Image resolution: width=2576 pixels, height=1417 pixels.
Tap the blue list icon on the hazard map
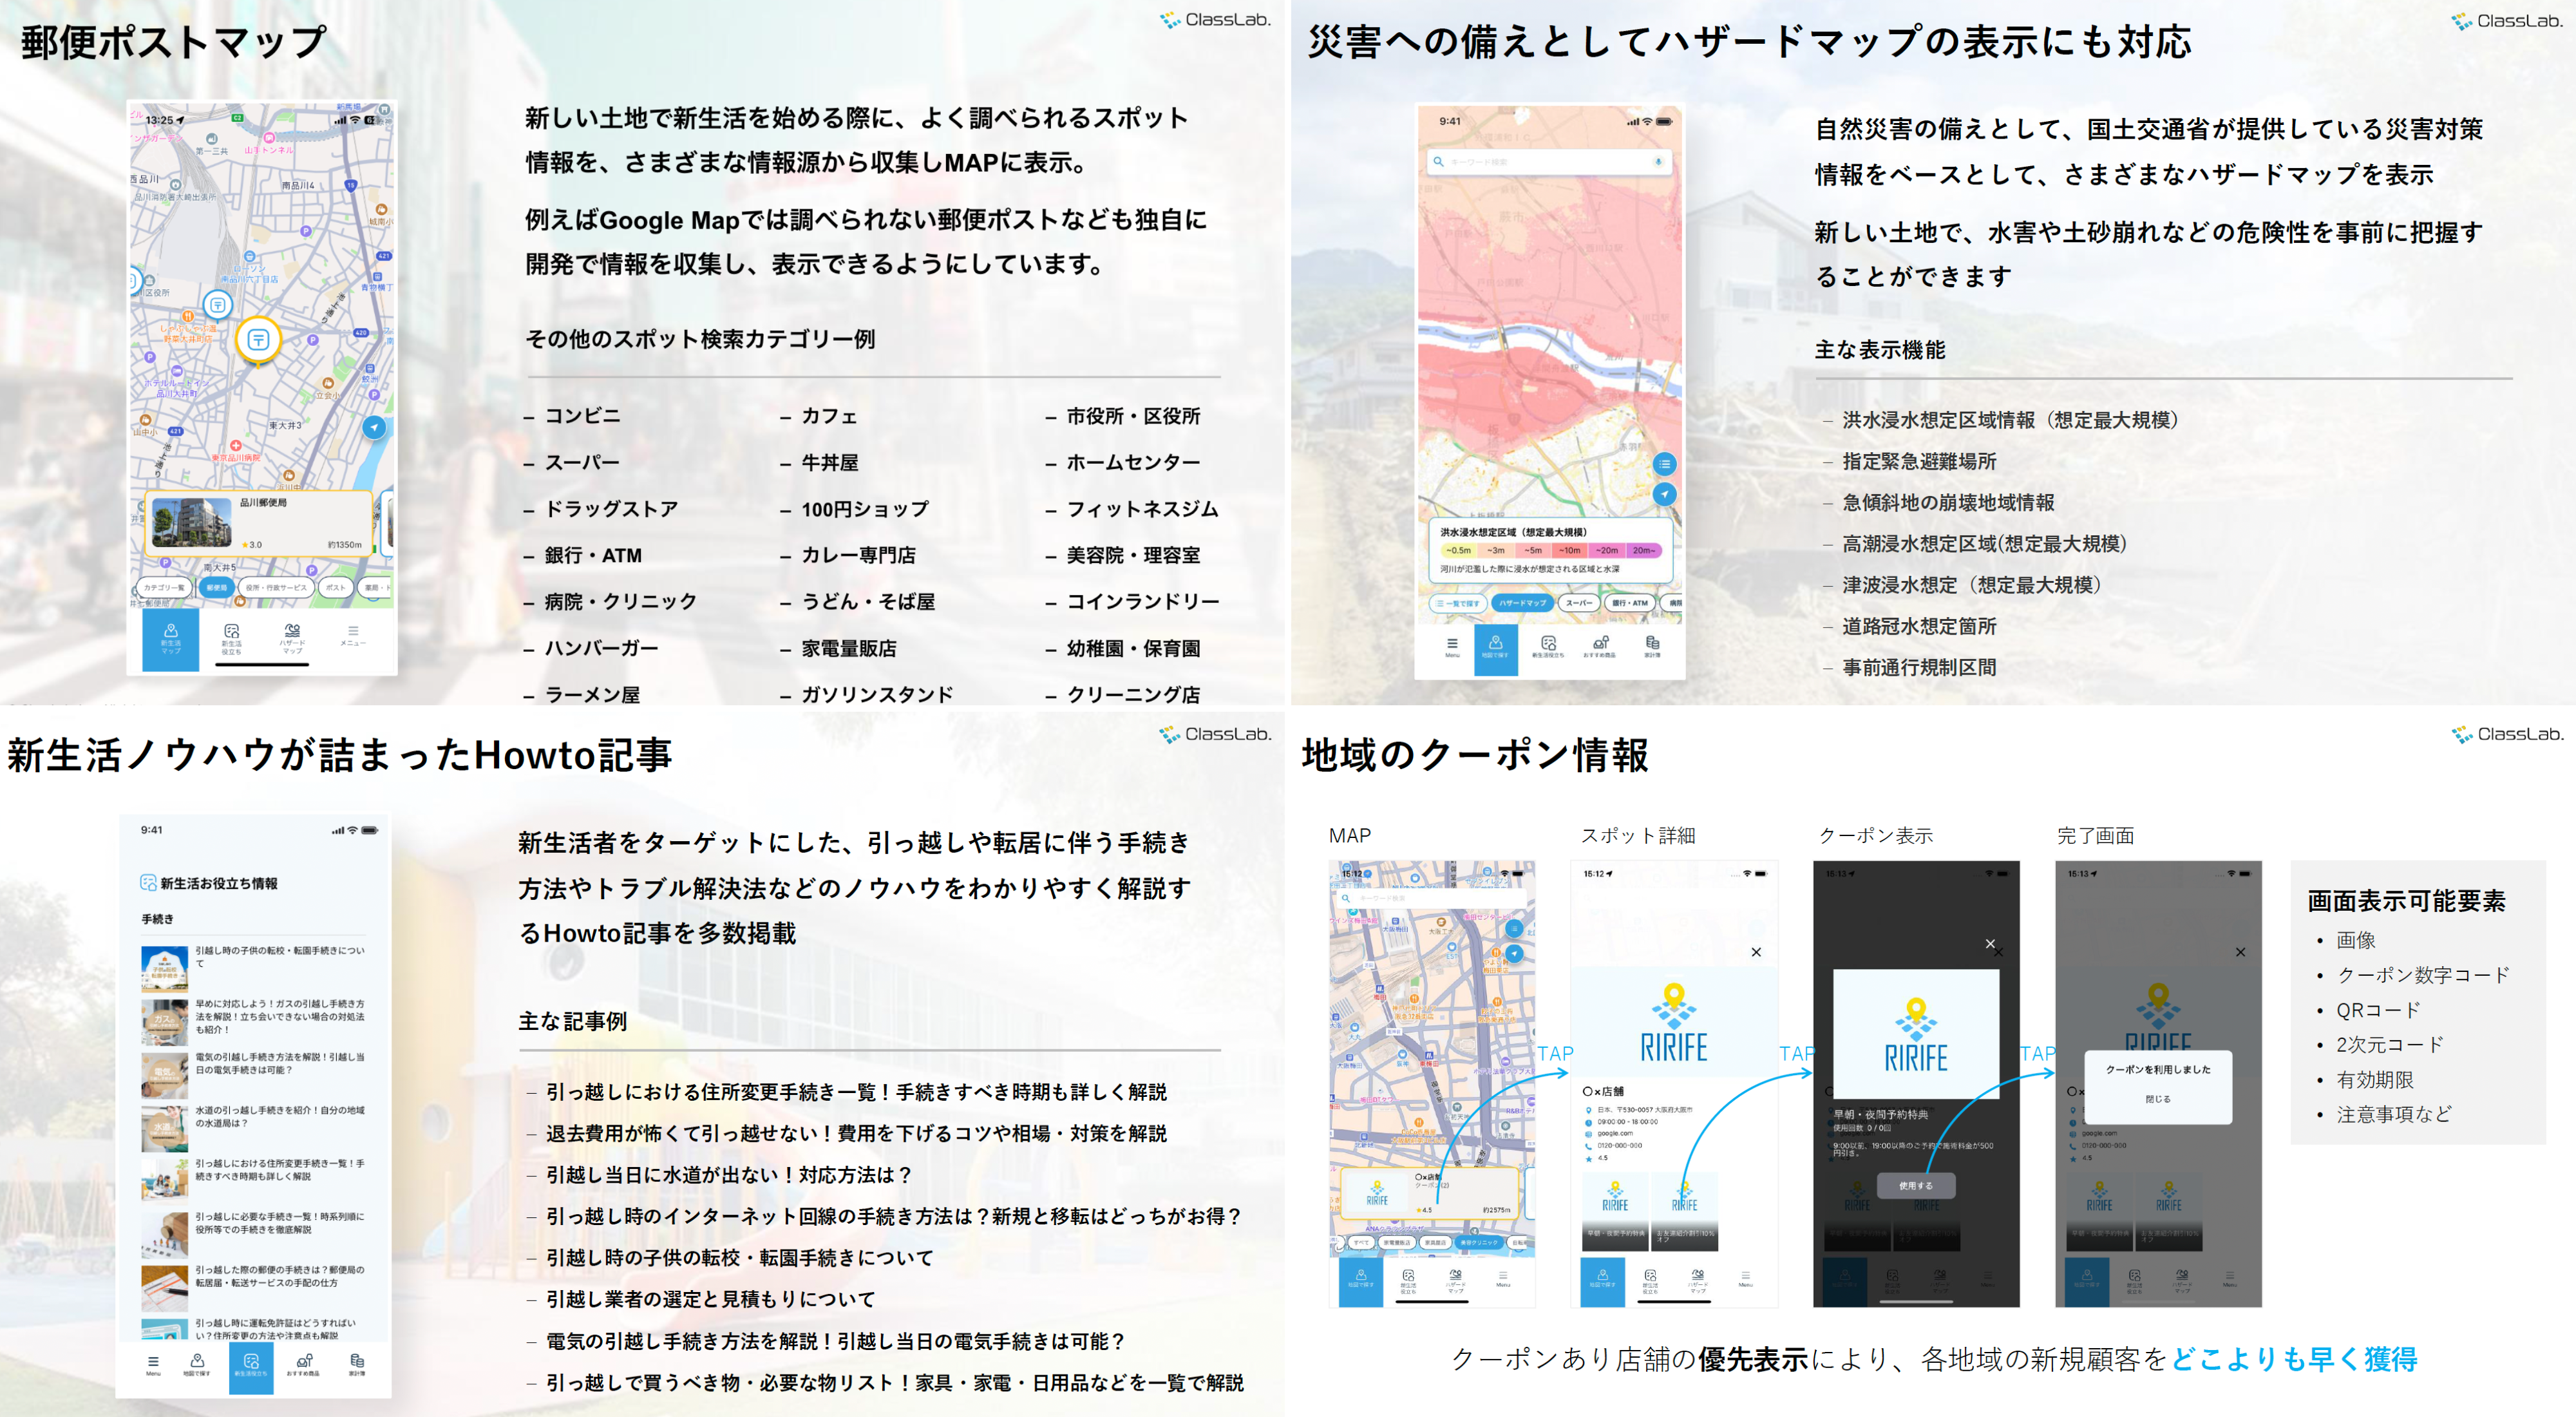(1664, 464)
